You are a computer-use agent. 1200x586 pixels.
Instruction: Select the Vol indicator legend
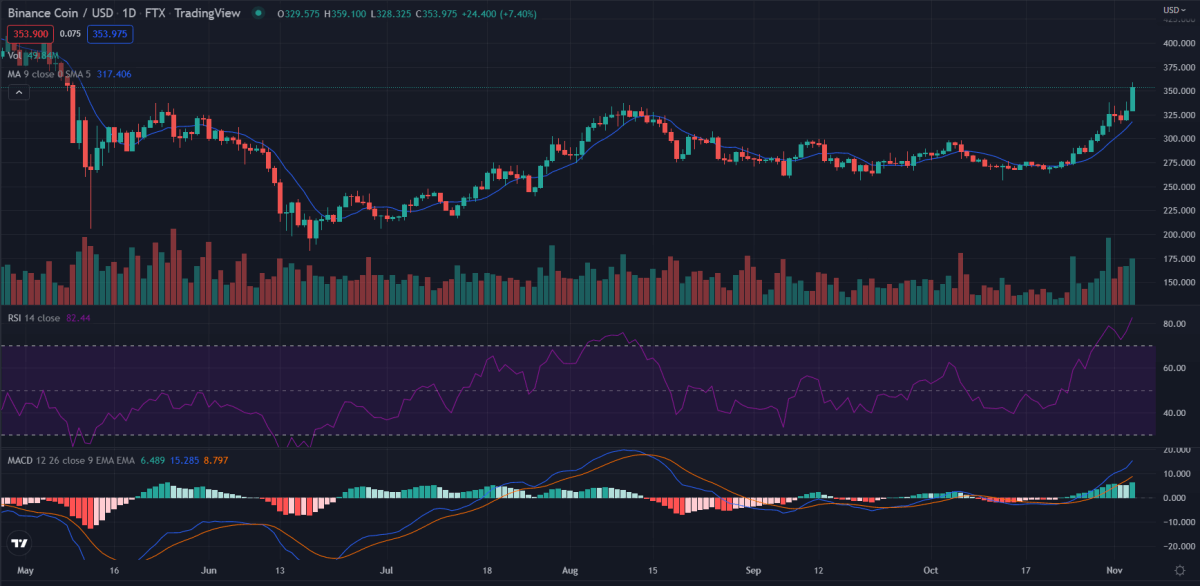pos(15,56)
